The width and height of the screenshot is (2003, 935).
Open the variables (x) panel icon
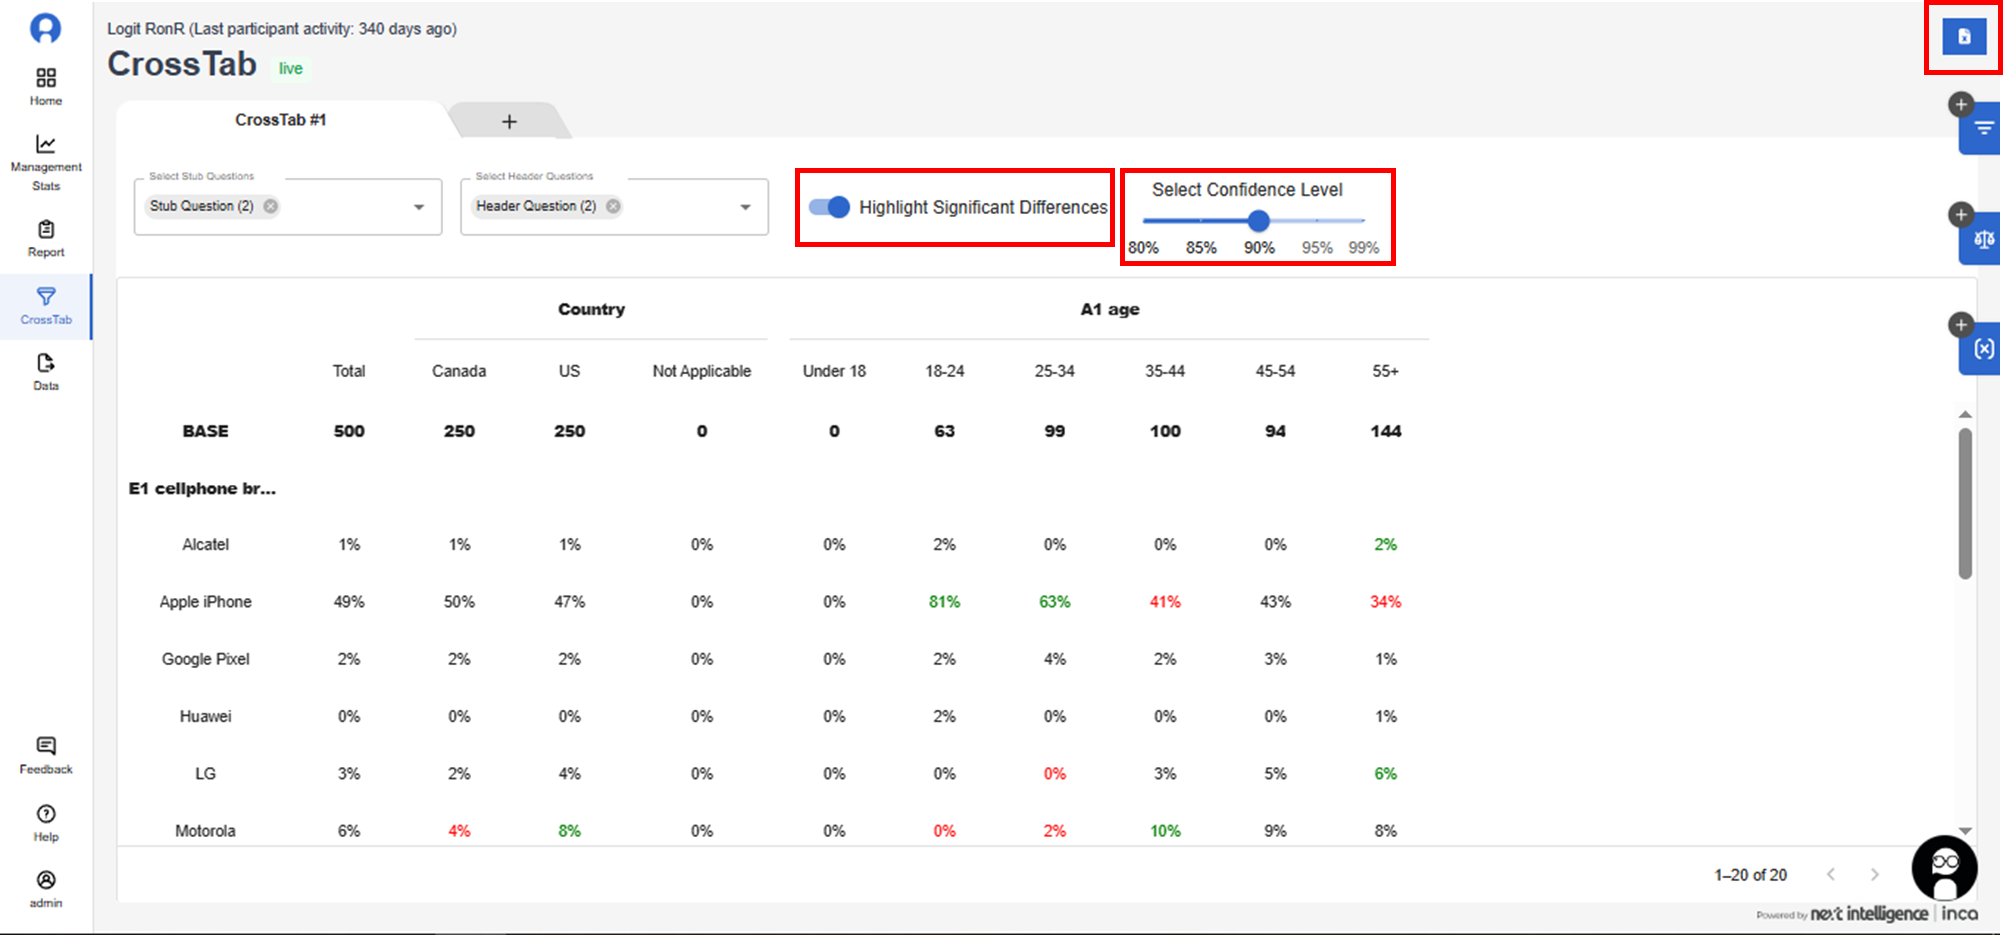pyautogui.click(x=1983, y=349)
